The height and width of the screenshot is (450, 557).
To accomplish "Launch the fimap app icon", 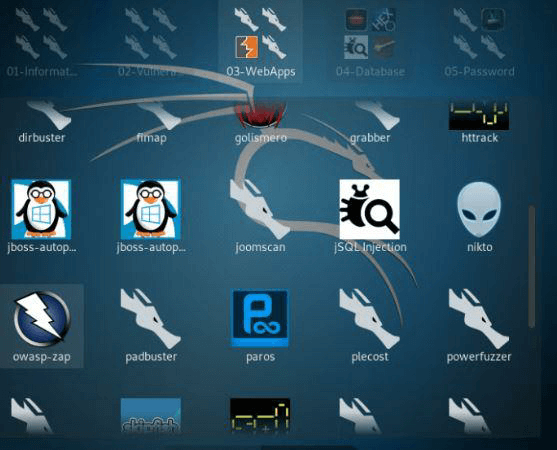I will [160, 114].
